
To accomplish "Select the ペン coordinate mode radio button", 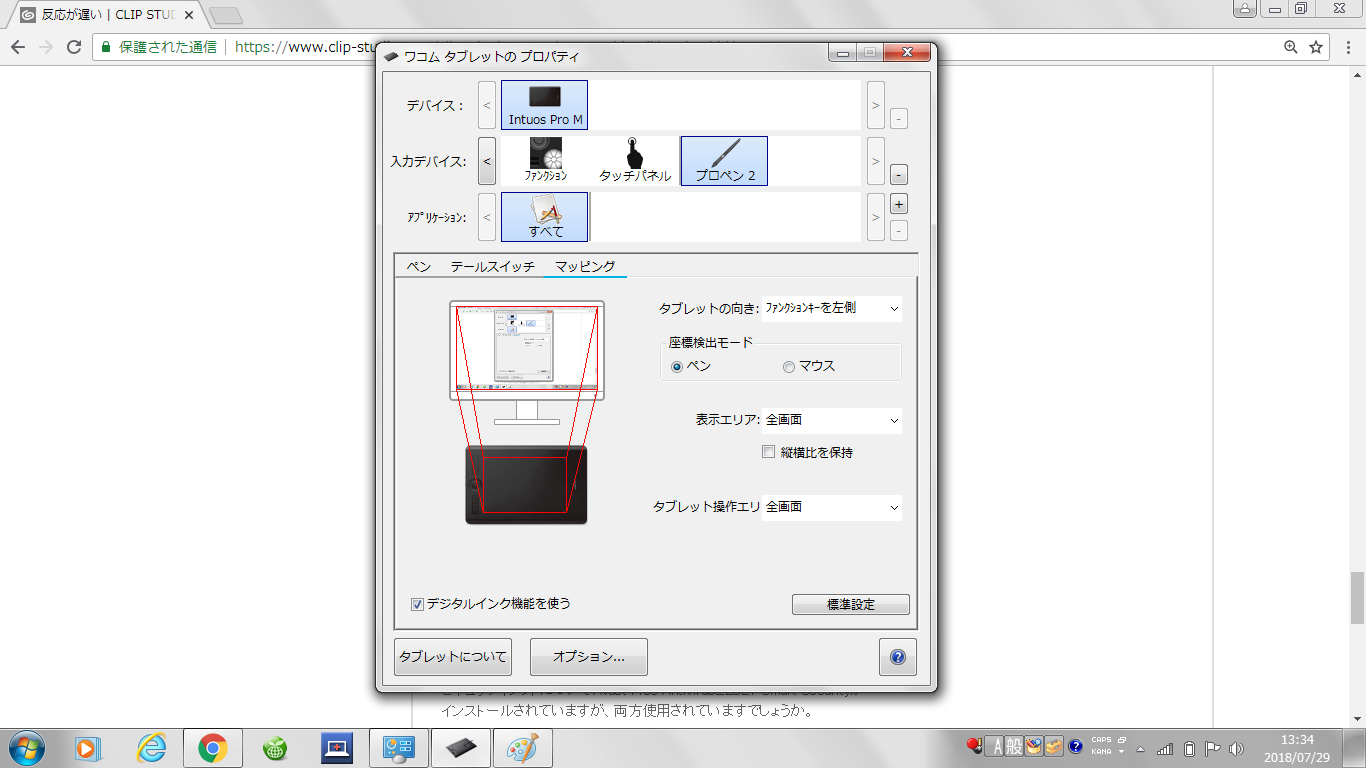I will pyautogui.click(x=677, y=367).
